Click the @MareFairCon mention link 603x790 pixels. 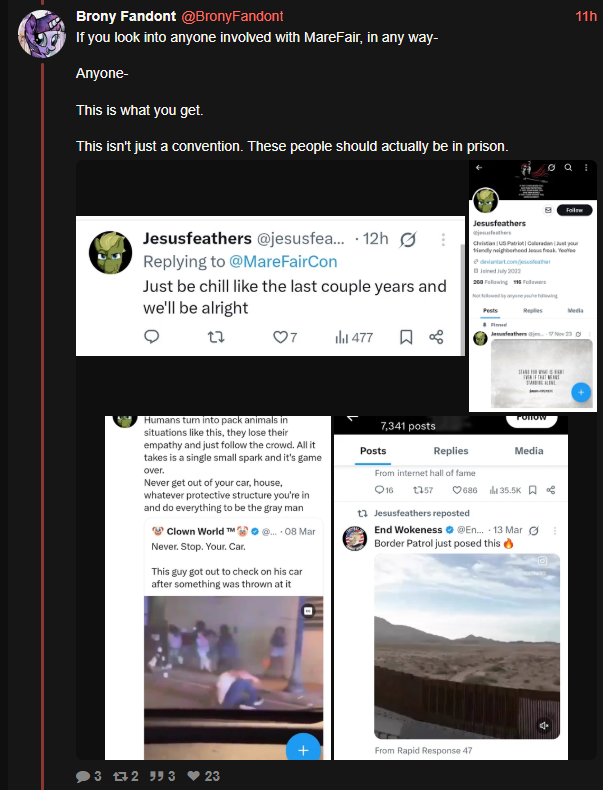[284, 262]
